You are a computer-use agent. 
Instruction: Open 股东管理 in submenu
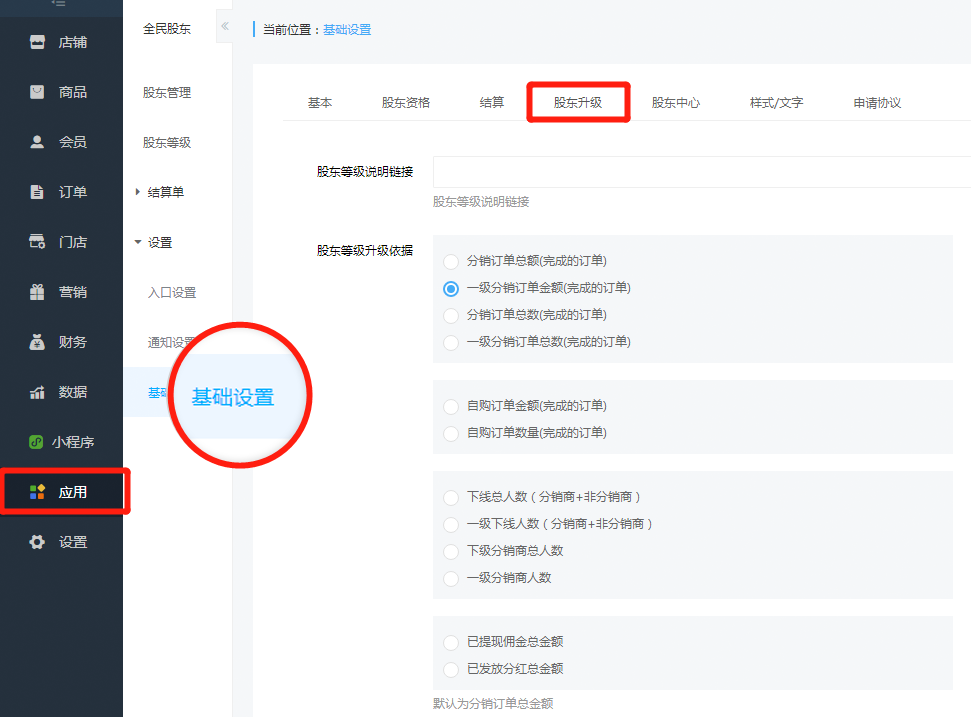(167, 92)
